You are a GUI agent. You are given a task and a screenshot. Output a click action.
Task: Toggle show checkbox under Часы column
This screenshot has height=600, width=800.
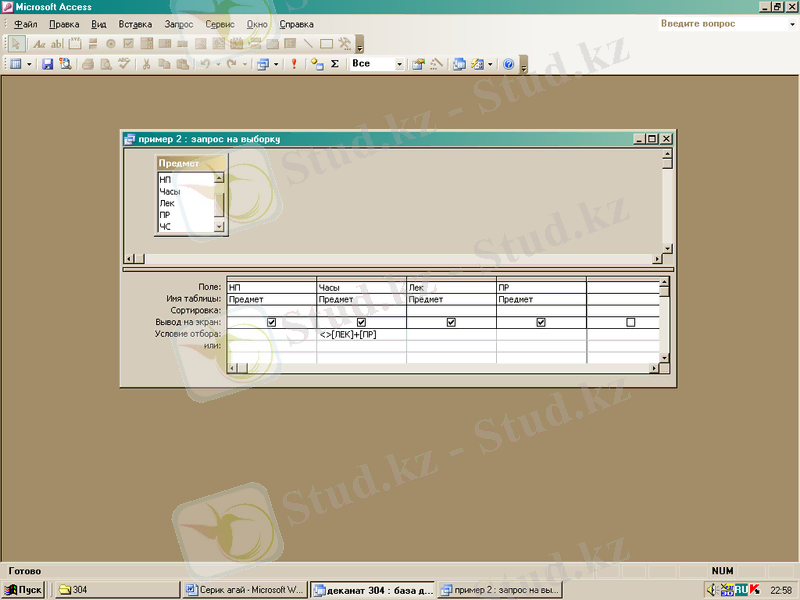tap(361, 322)
